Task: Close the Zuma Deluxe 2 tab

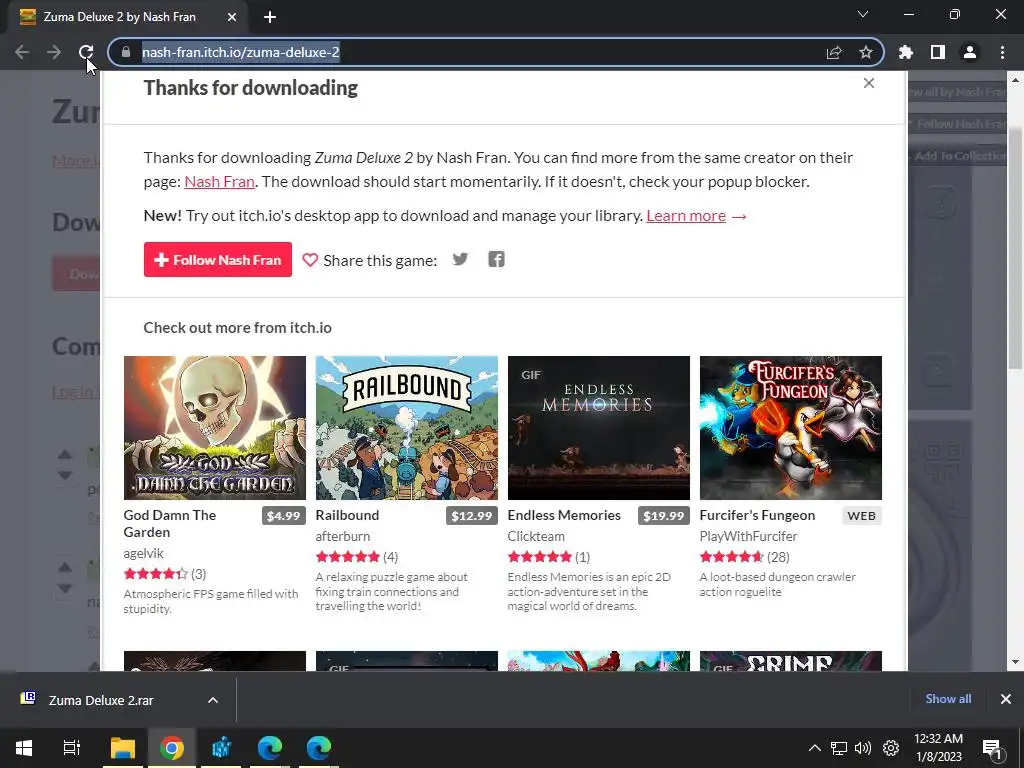Action: click(232, 17)
